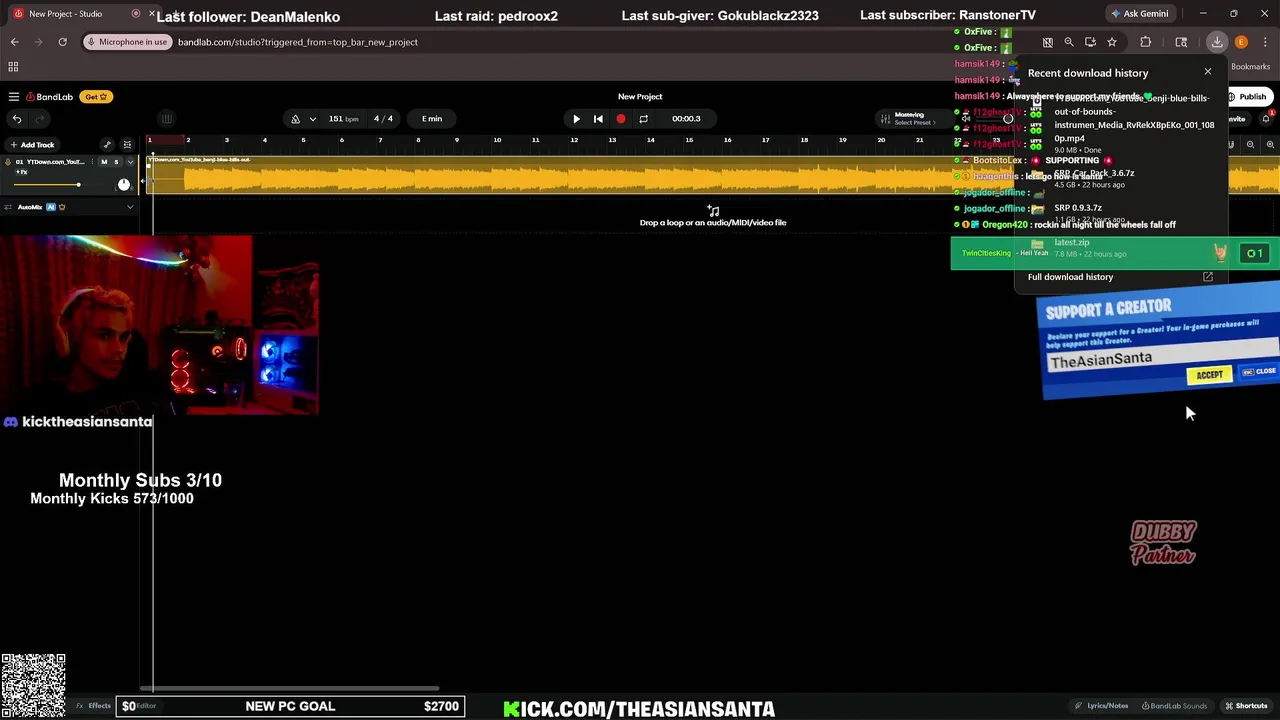The width and height of the screenshot is (1280, 720).
Task: Open Chrome zoom magnifier icon
Action: tap(1069, 42)
